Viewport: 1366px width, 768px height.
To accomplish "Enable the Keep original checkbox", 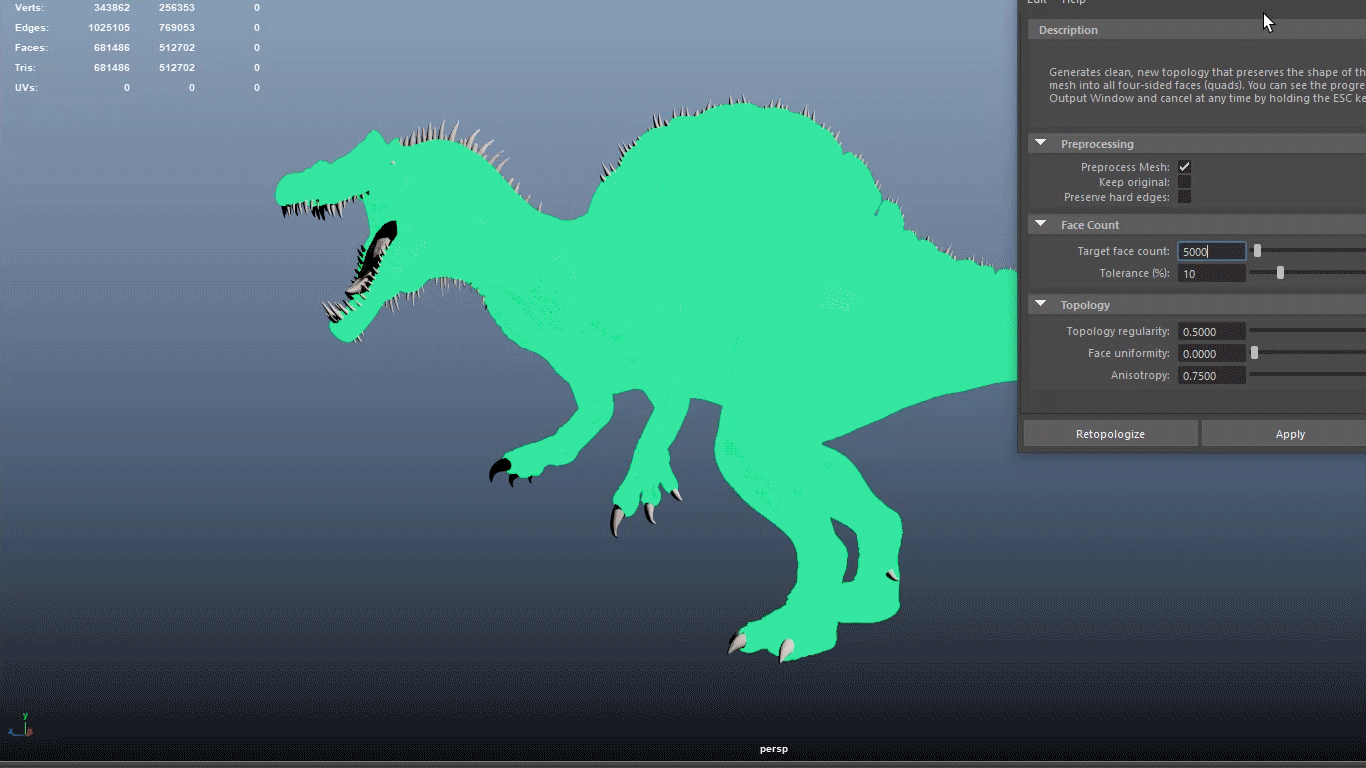I will coord(1184,182).
